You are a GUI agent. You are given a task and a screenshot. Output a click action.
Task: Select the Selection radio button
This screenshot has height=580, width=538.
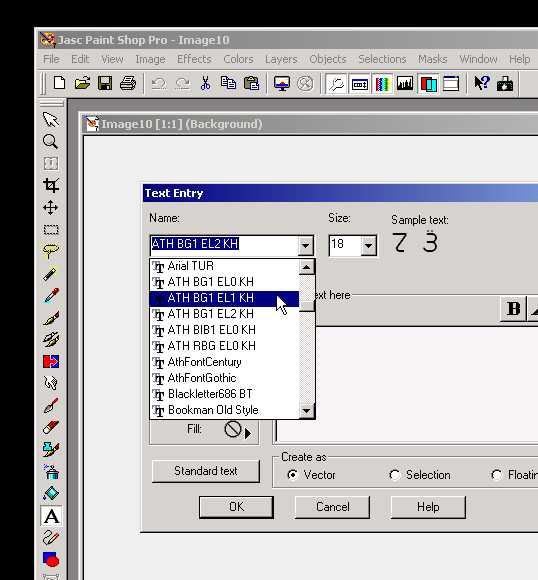click(x=394, y=475)
